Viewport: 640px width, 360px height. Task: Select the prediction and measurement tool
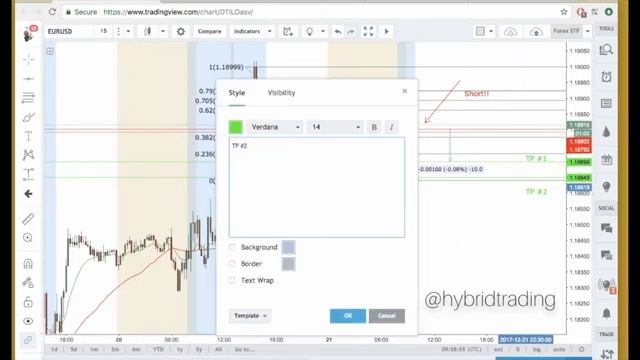28,174
